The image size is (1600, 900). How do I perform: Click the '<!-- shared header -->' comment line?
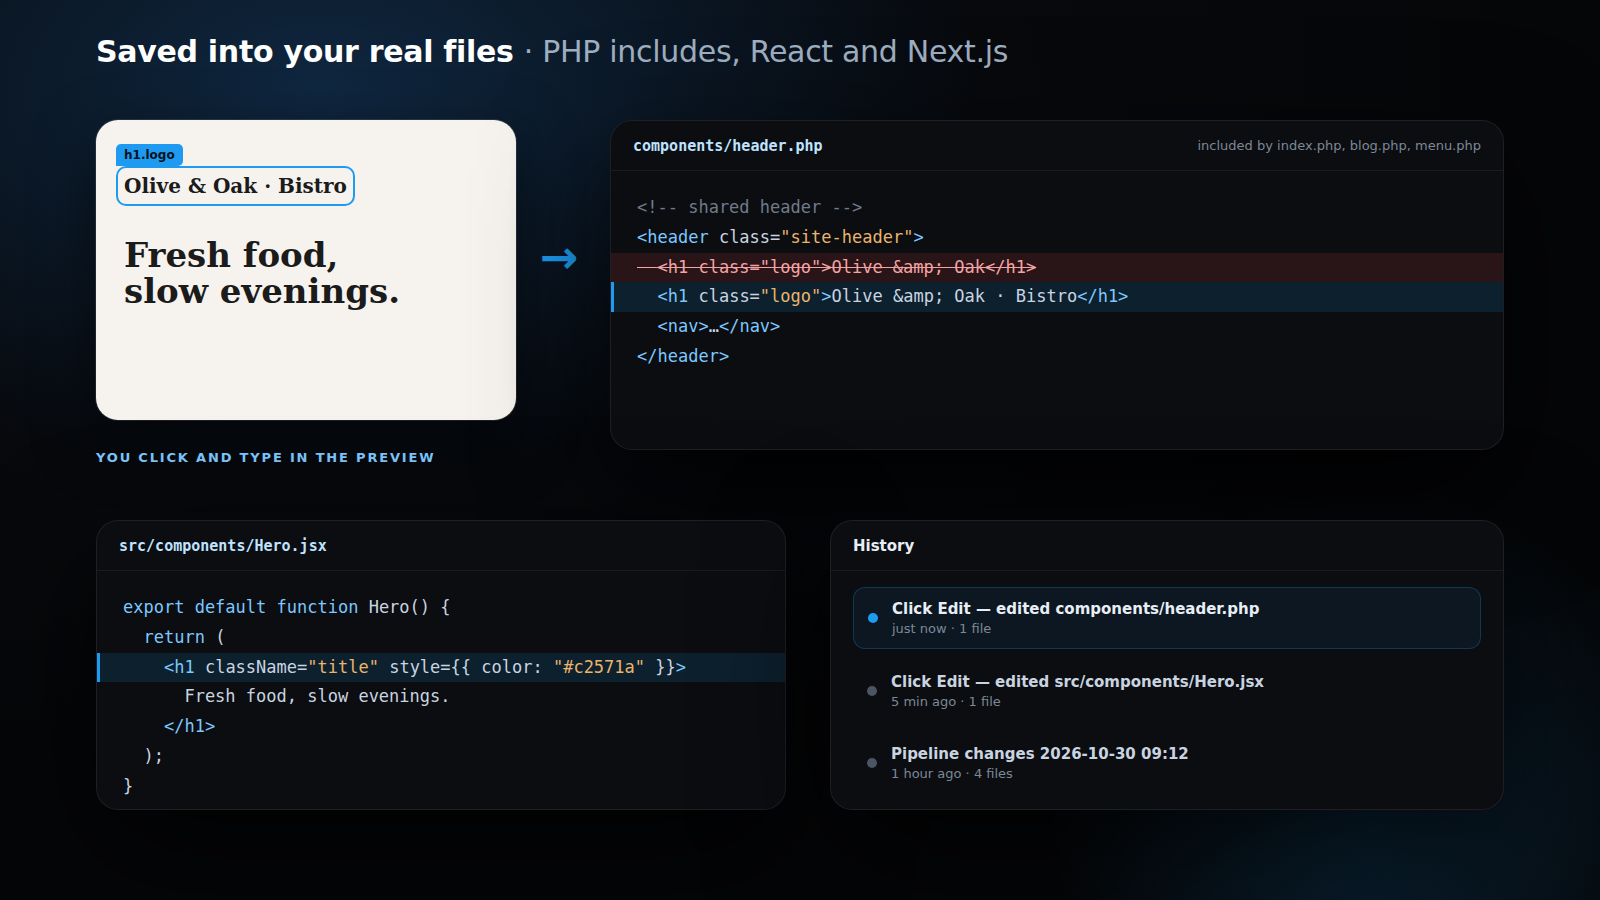tap(749, 207)
